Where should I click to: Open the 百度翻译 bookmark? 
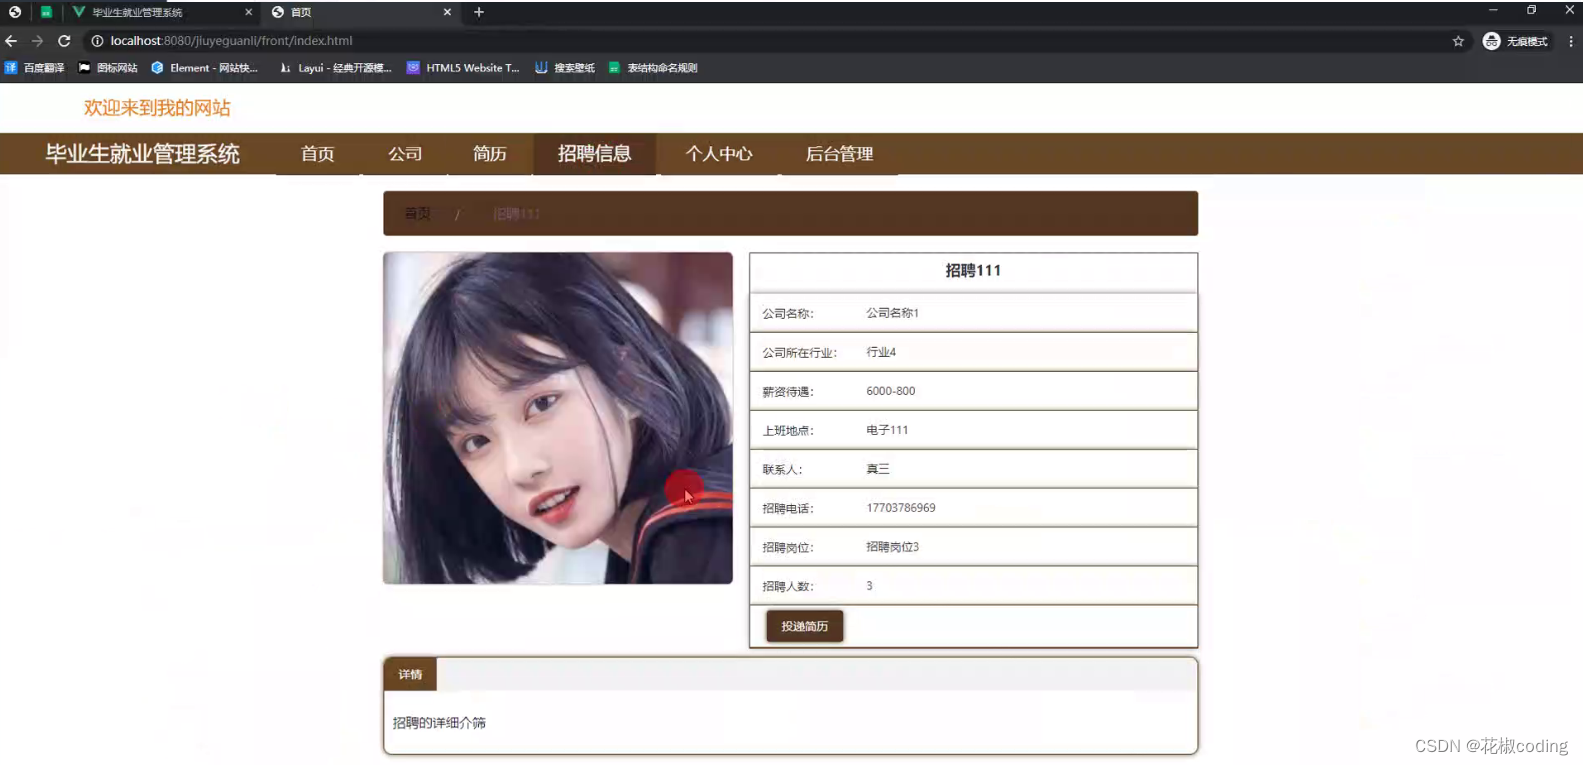pyautogui.click(x=35, y=68)
